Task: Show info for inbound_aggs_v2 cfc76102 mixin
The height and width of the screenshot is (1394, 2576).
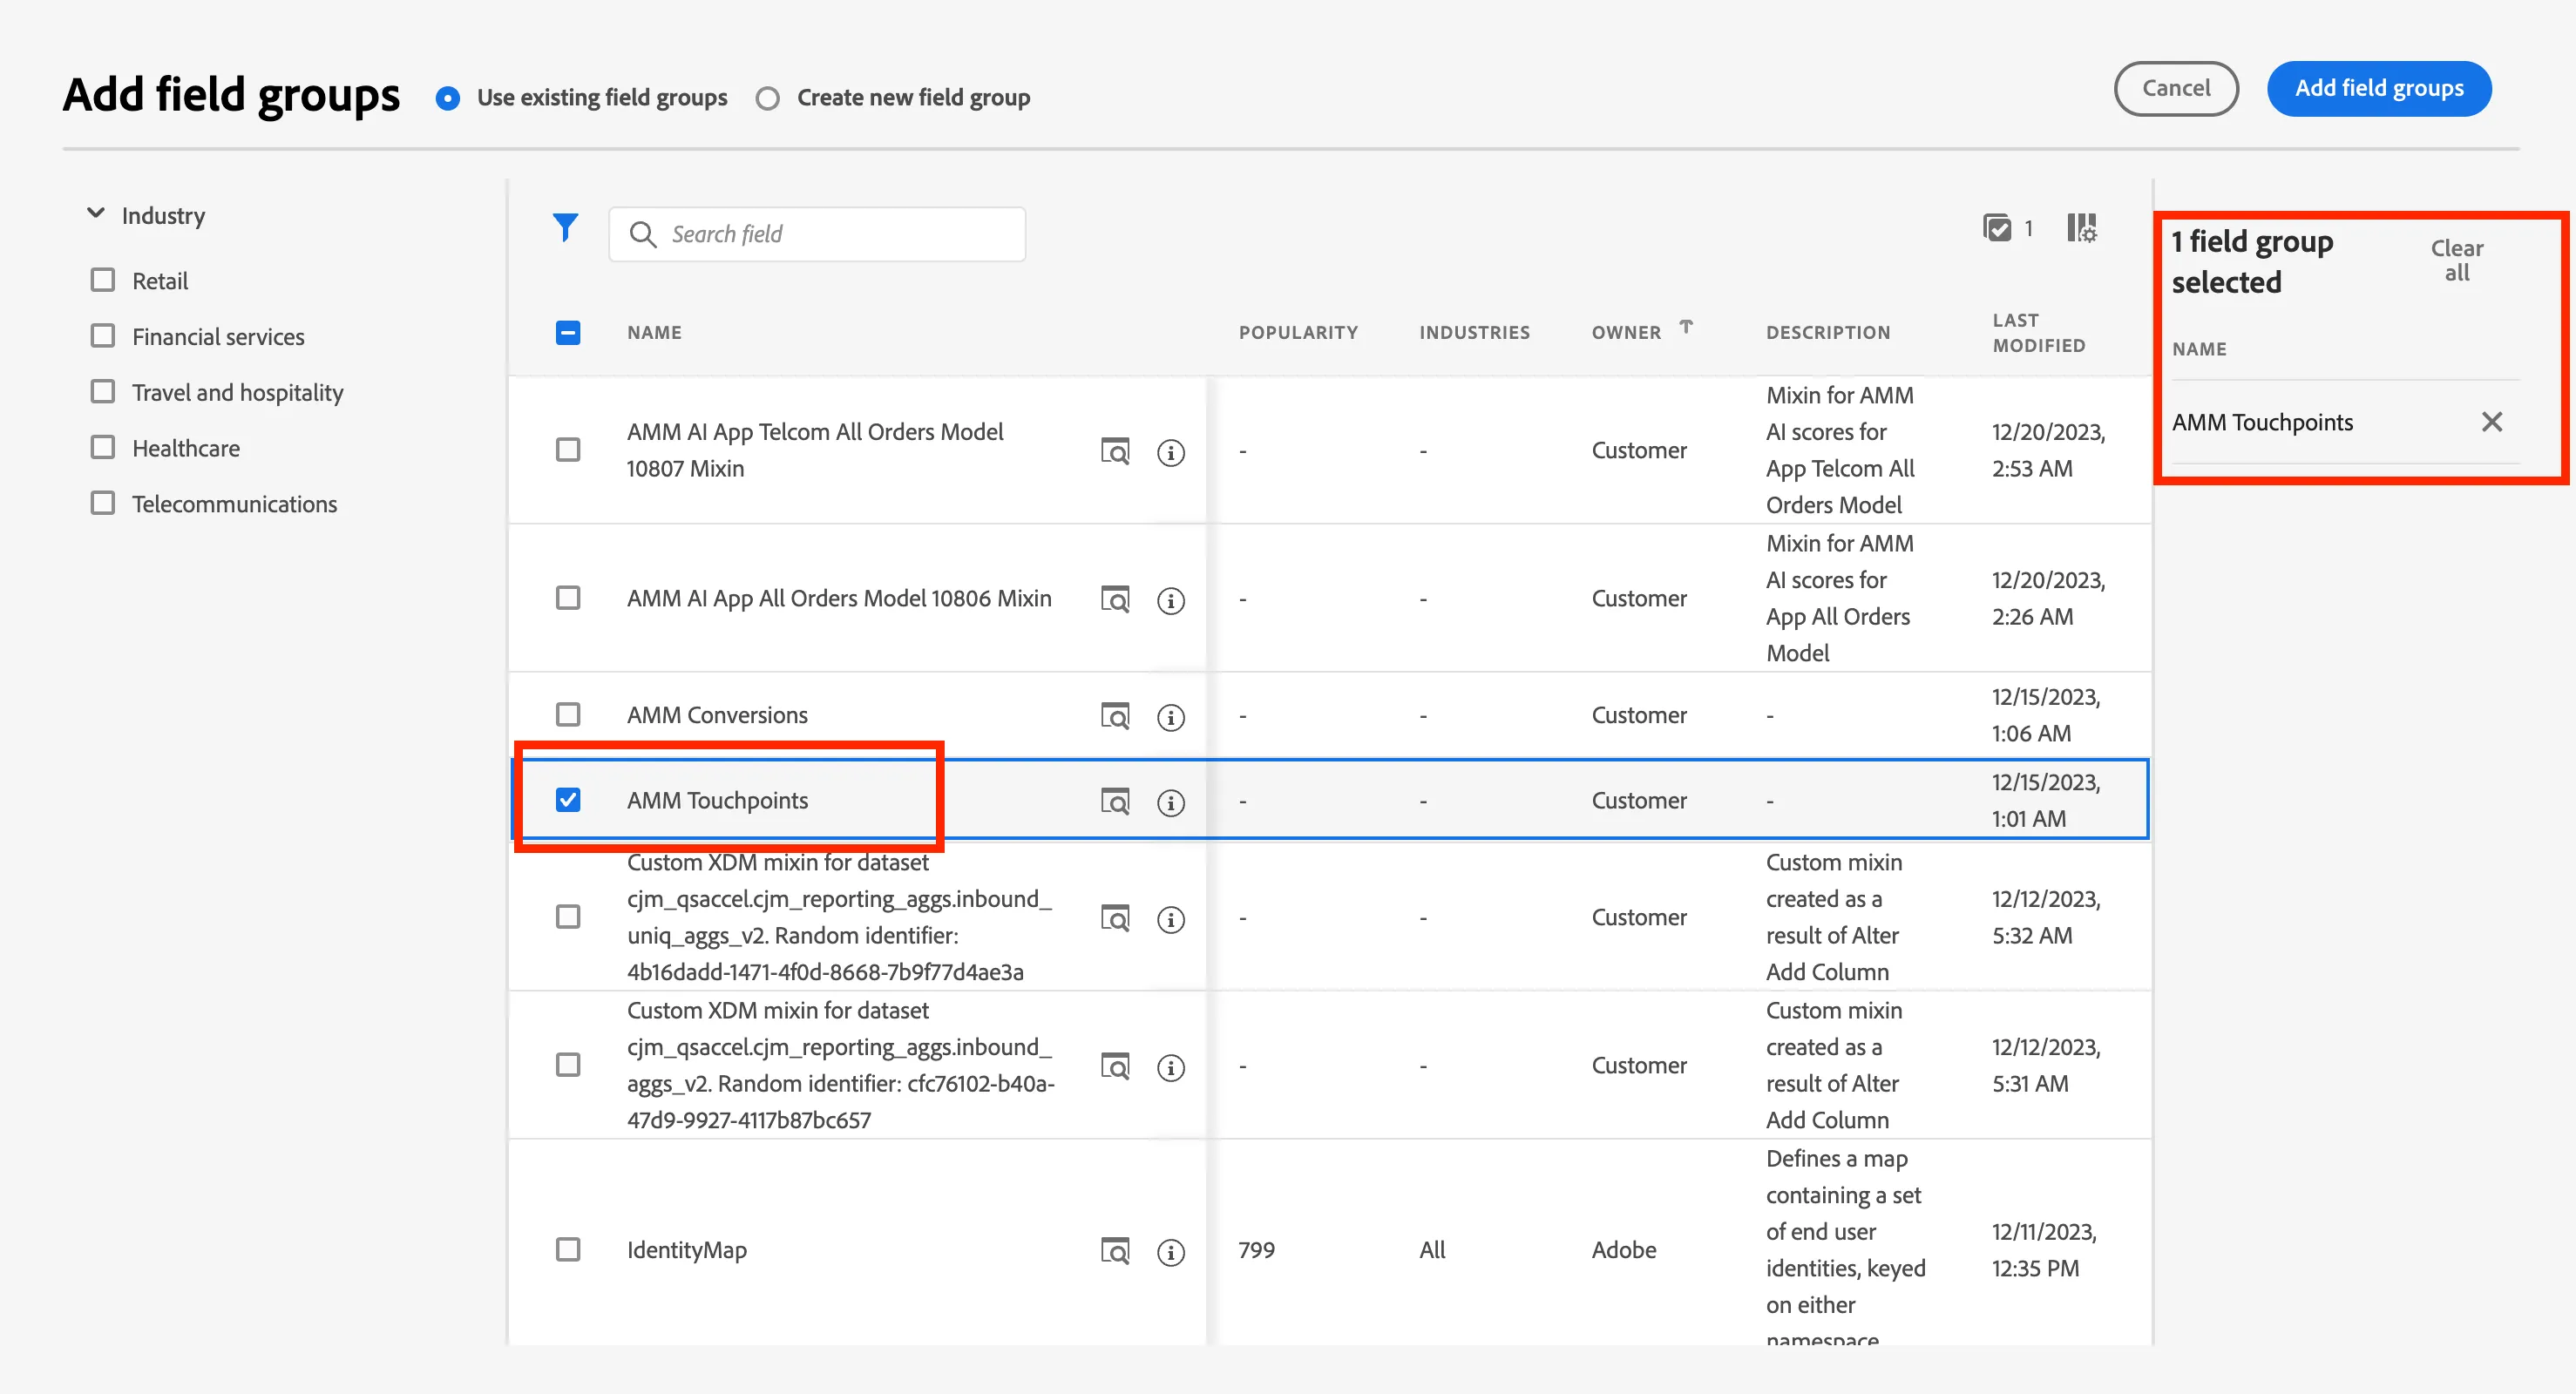Action: click(x=1171, y=1067)
